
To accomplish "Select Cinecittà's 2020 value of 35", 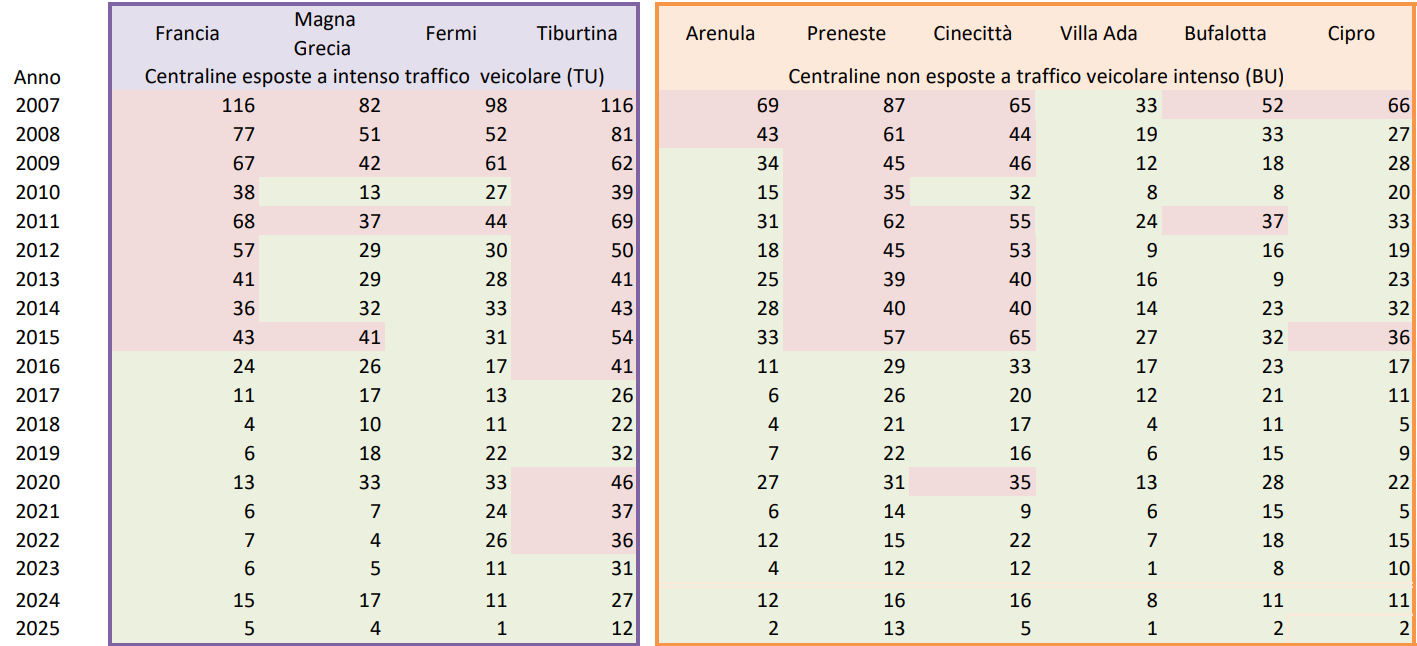I will pyautogui.click(x=1015, y=482).
